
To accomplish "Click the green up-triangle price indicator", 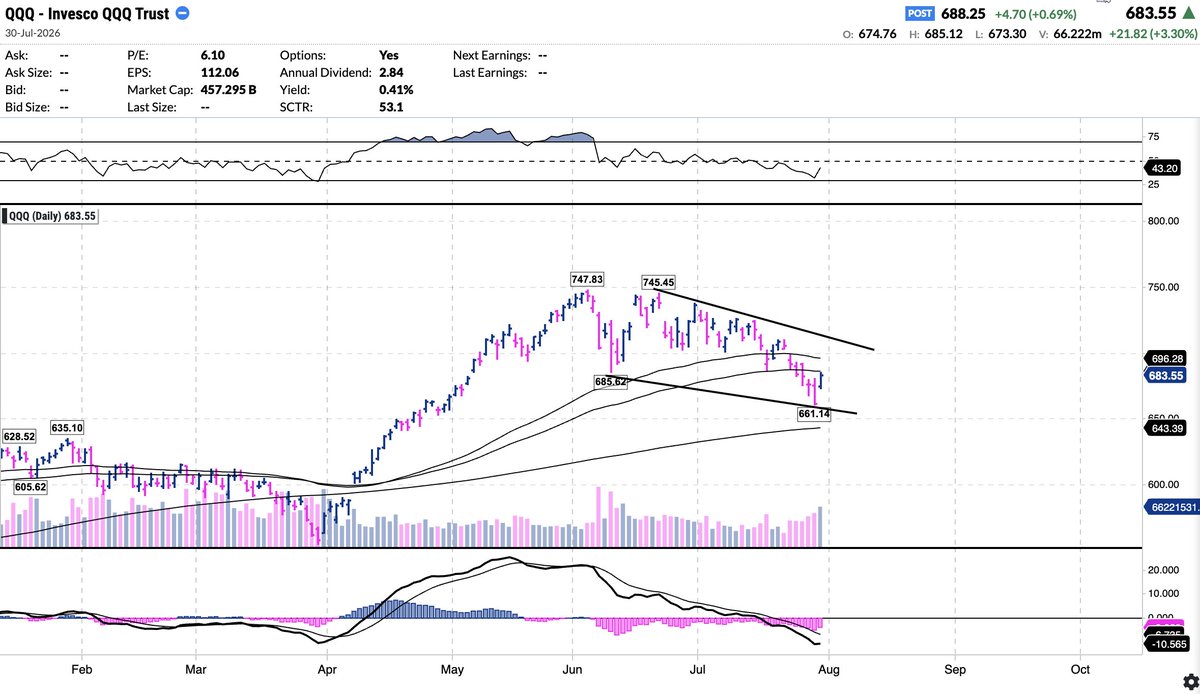I will coord(1187,13).
